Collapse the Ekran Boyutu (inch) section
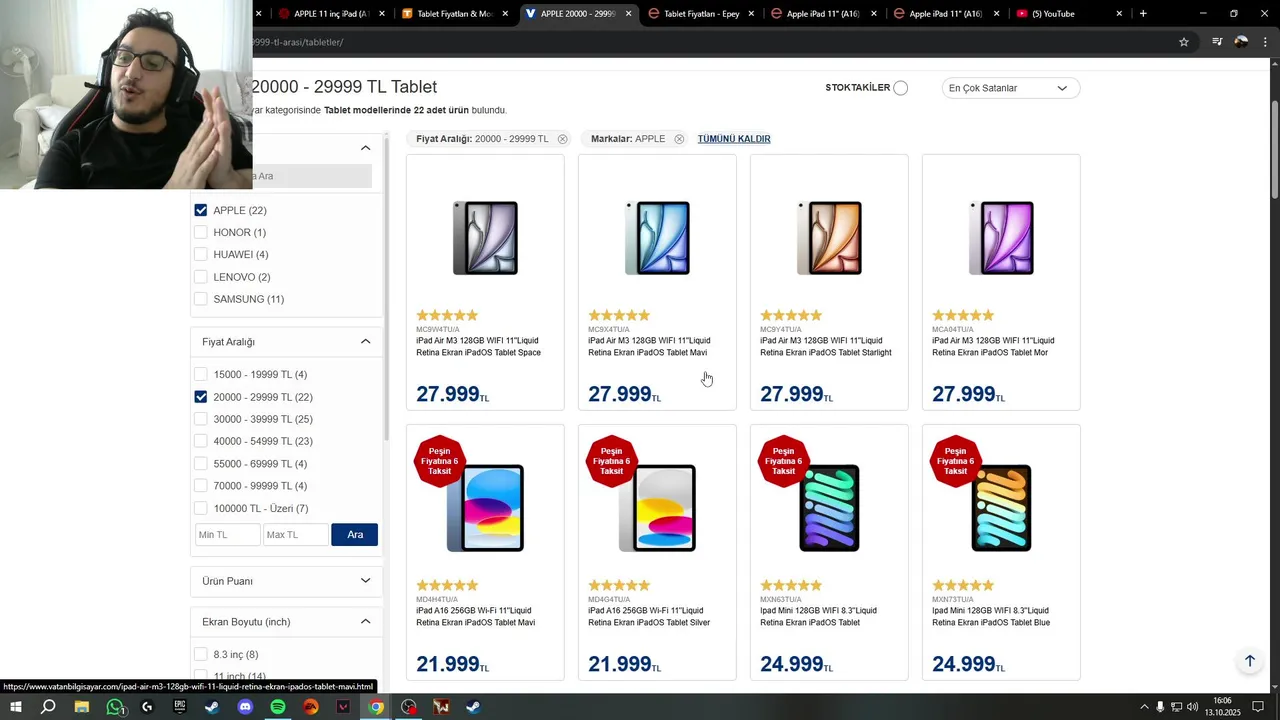The height and width of the screenshot is (720, 1280). click(x=365, y=622)
